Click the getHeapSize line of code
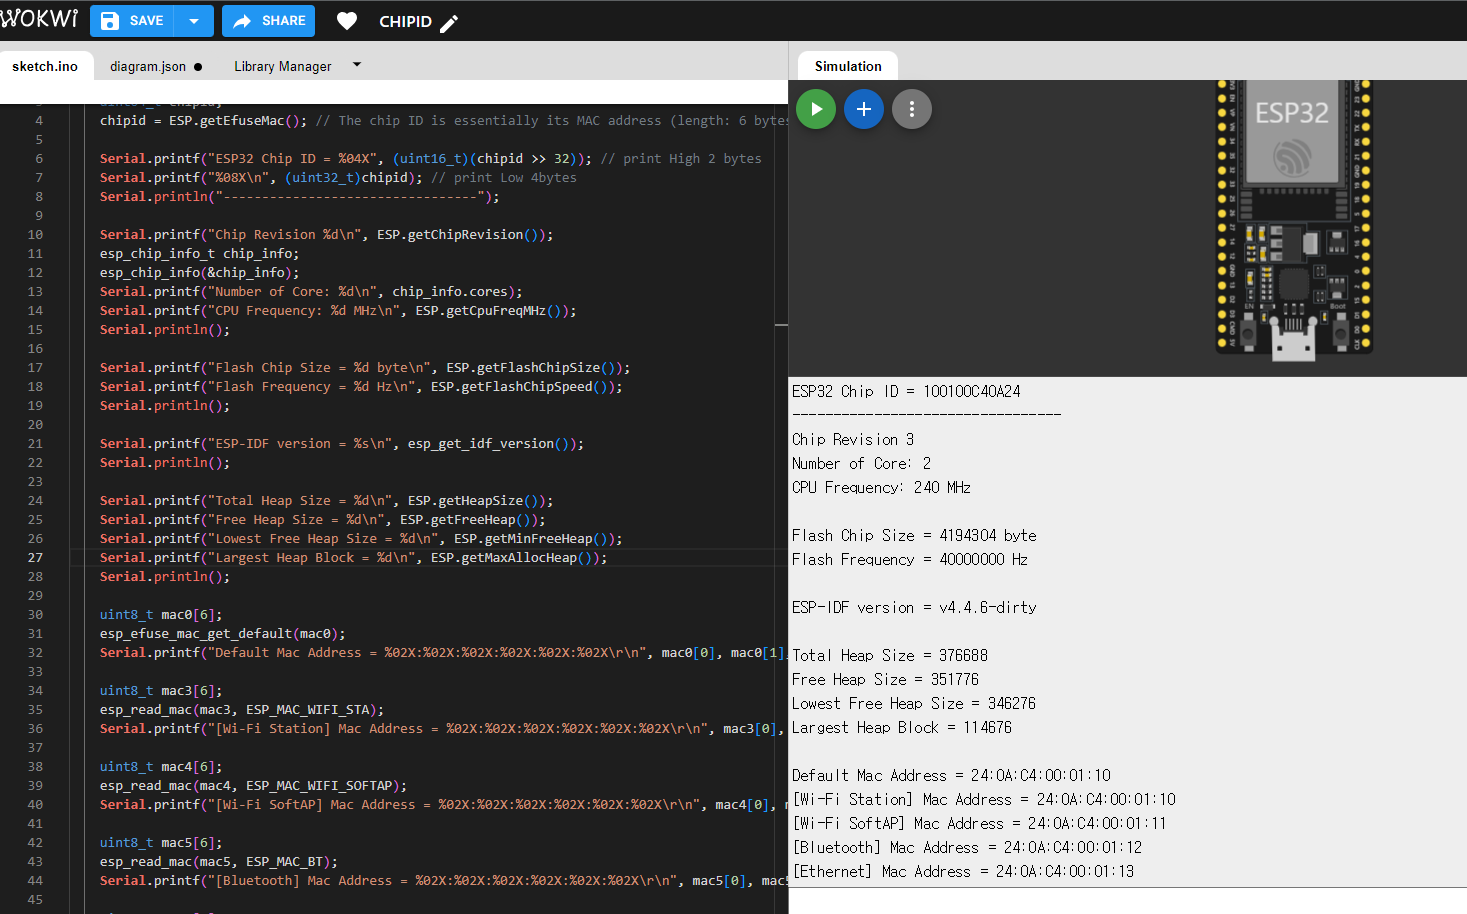Screen dimensions: 1467x914 tap(326, 501)
